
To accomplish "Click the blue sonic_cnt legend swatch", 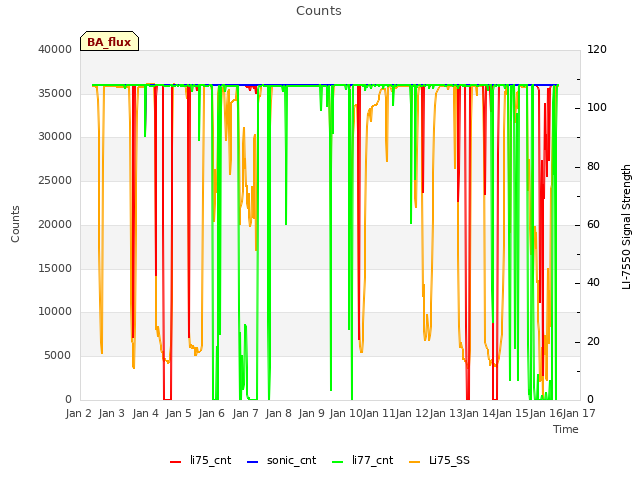I will point(253,462).
